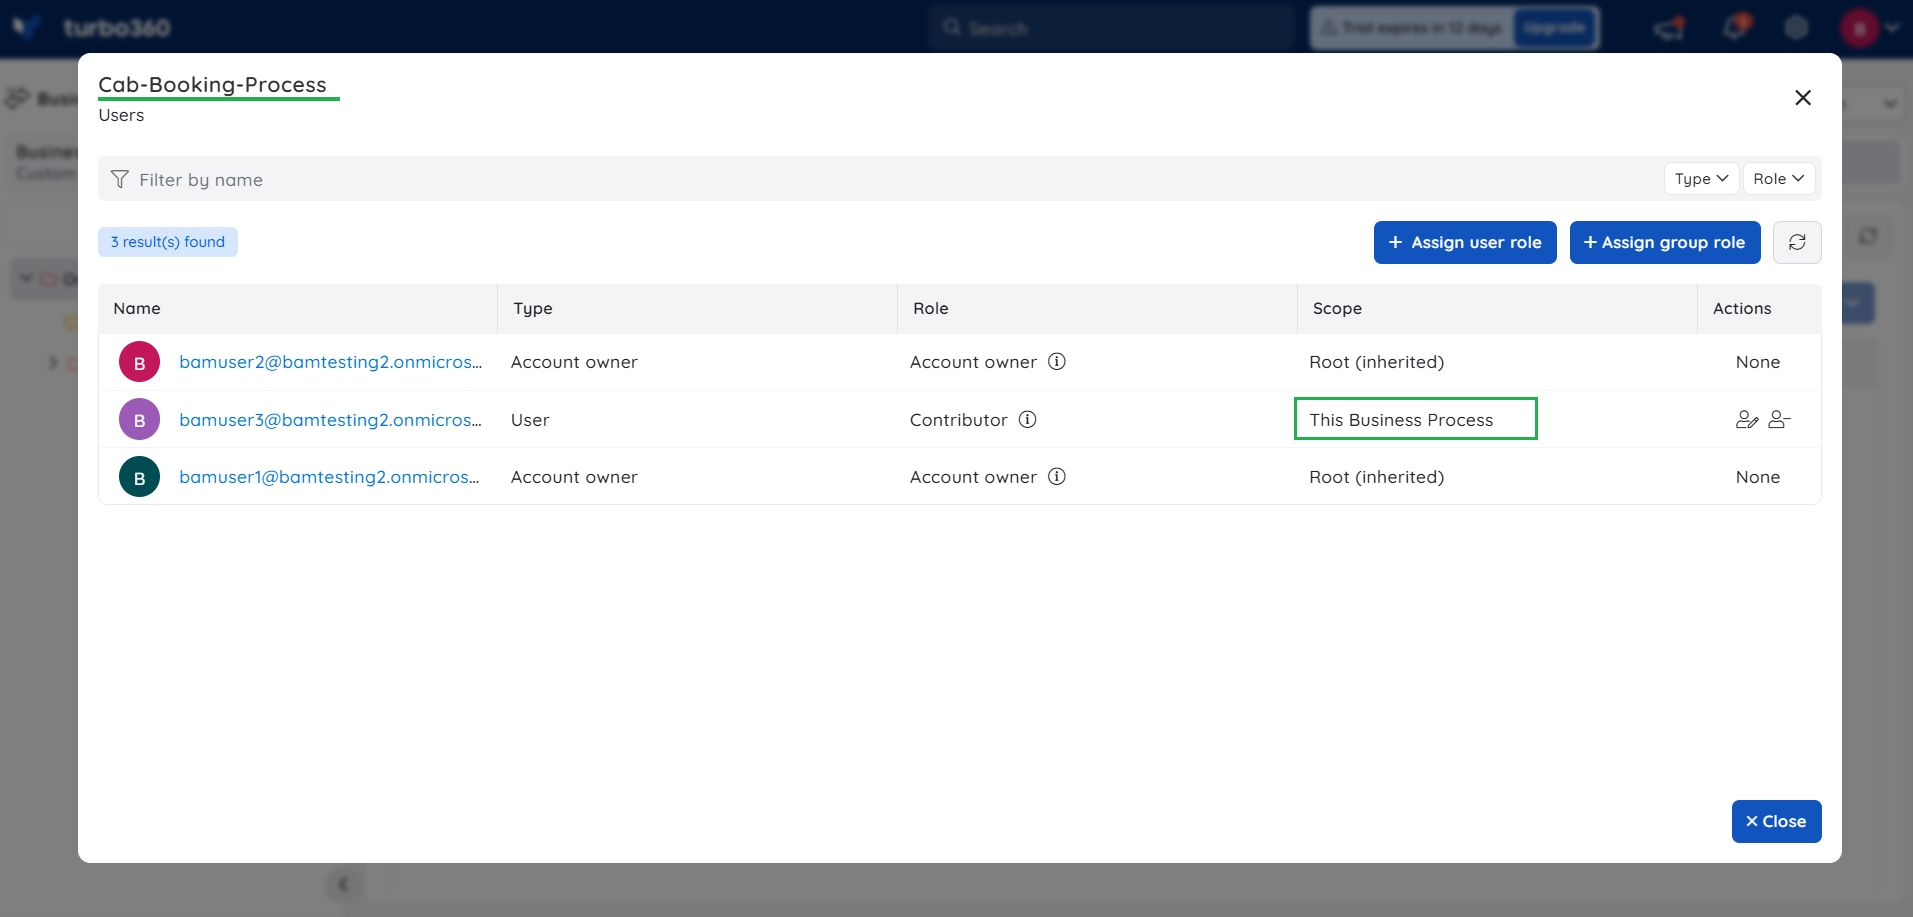
Task: Click bamuser1 'Account owner' type cell
Action: click(574, 477)
